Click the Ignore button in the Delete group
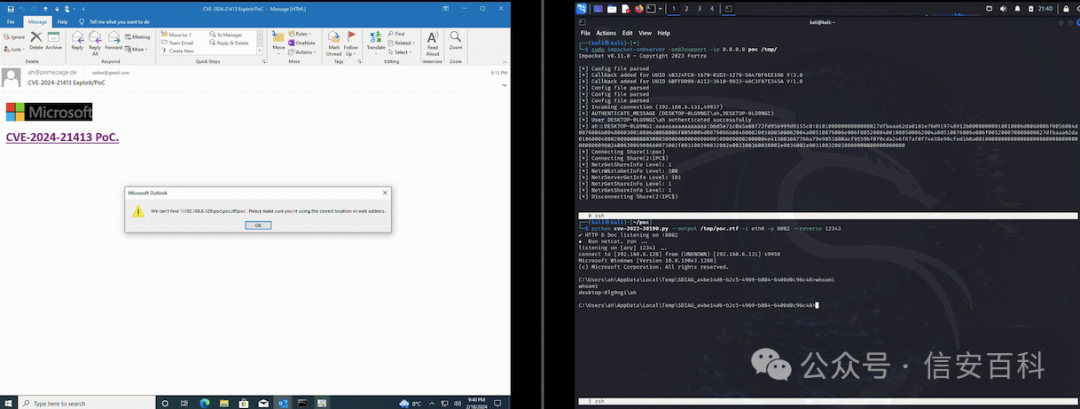 coord(15,36)
